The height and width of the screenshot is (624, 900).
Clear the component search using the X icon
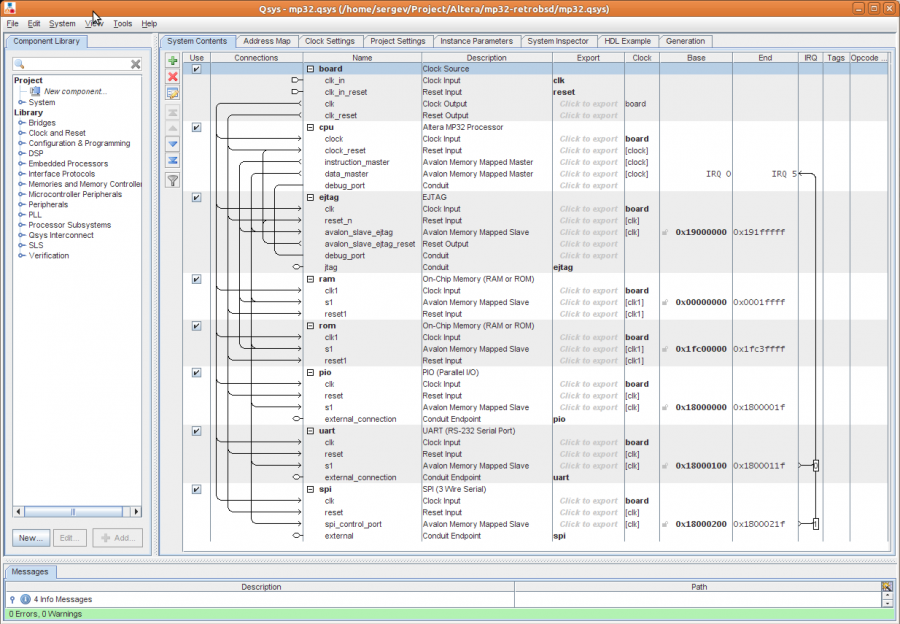pos(135,63)
